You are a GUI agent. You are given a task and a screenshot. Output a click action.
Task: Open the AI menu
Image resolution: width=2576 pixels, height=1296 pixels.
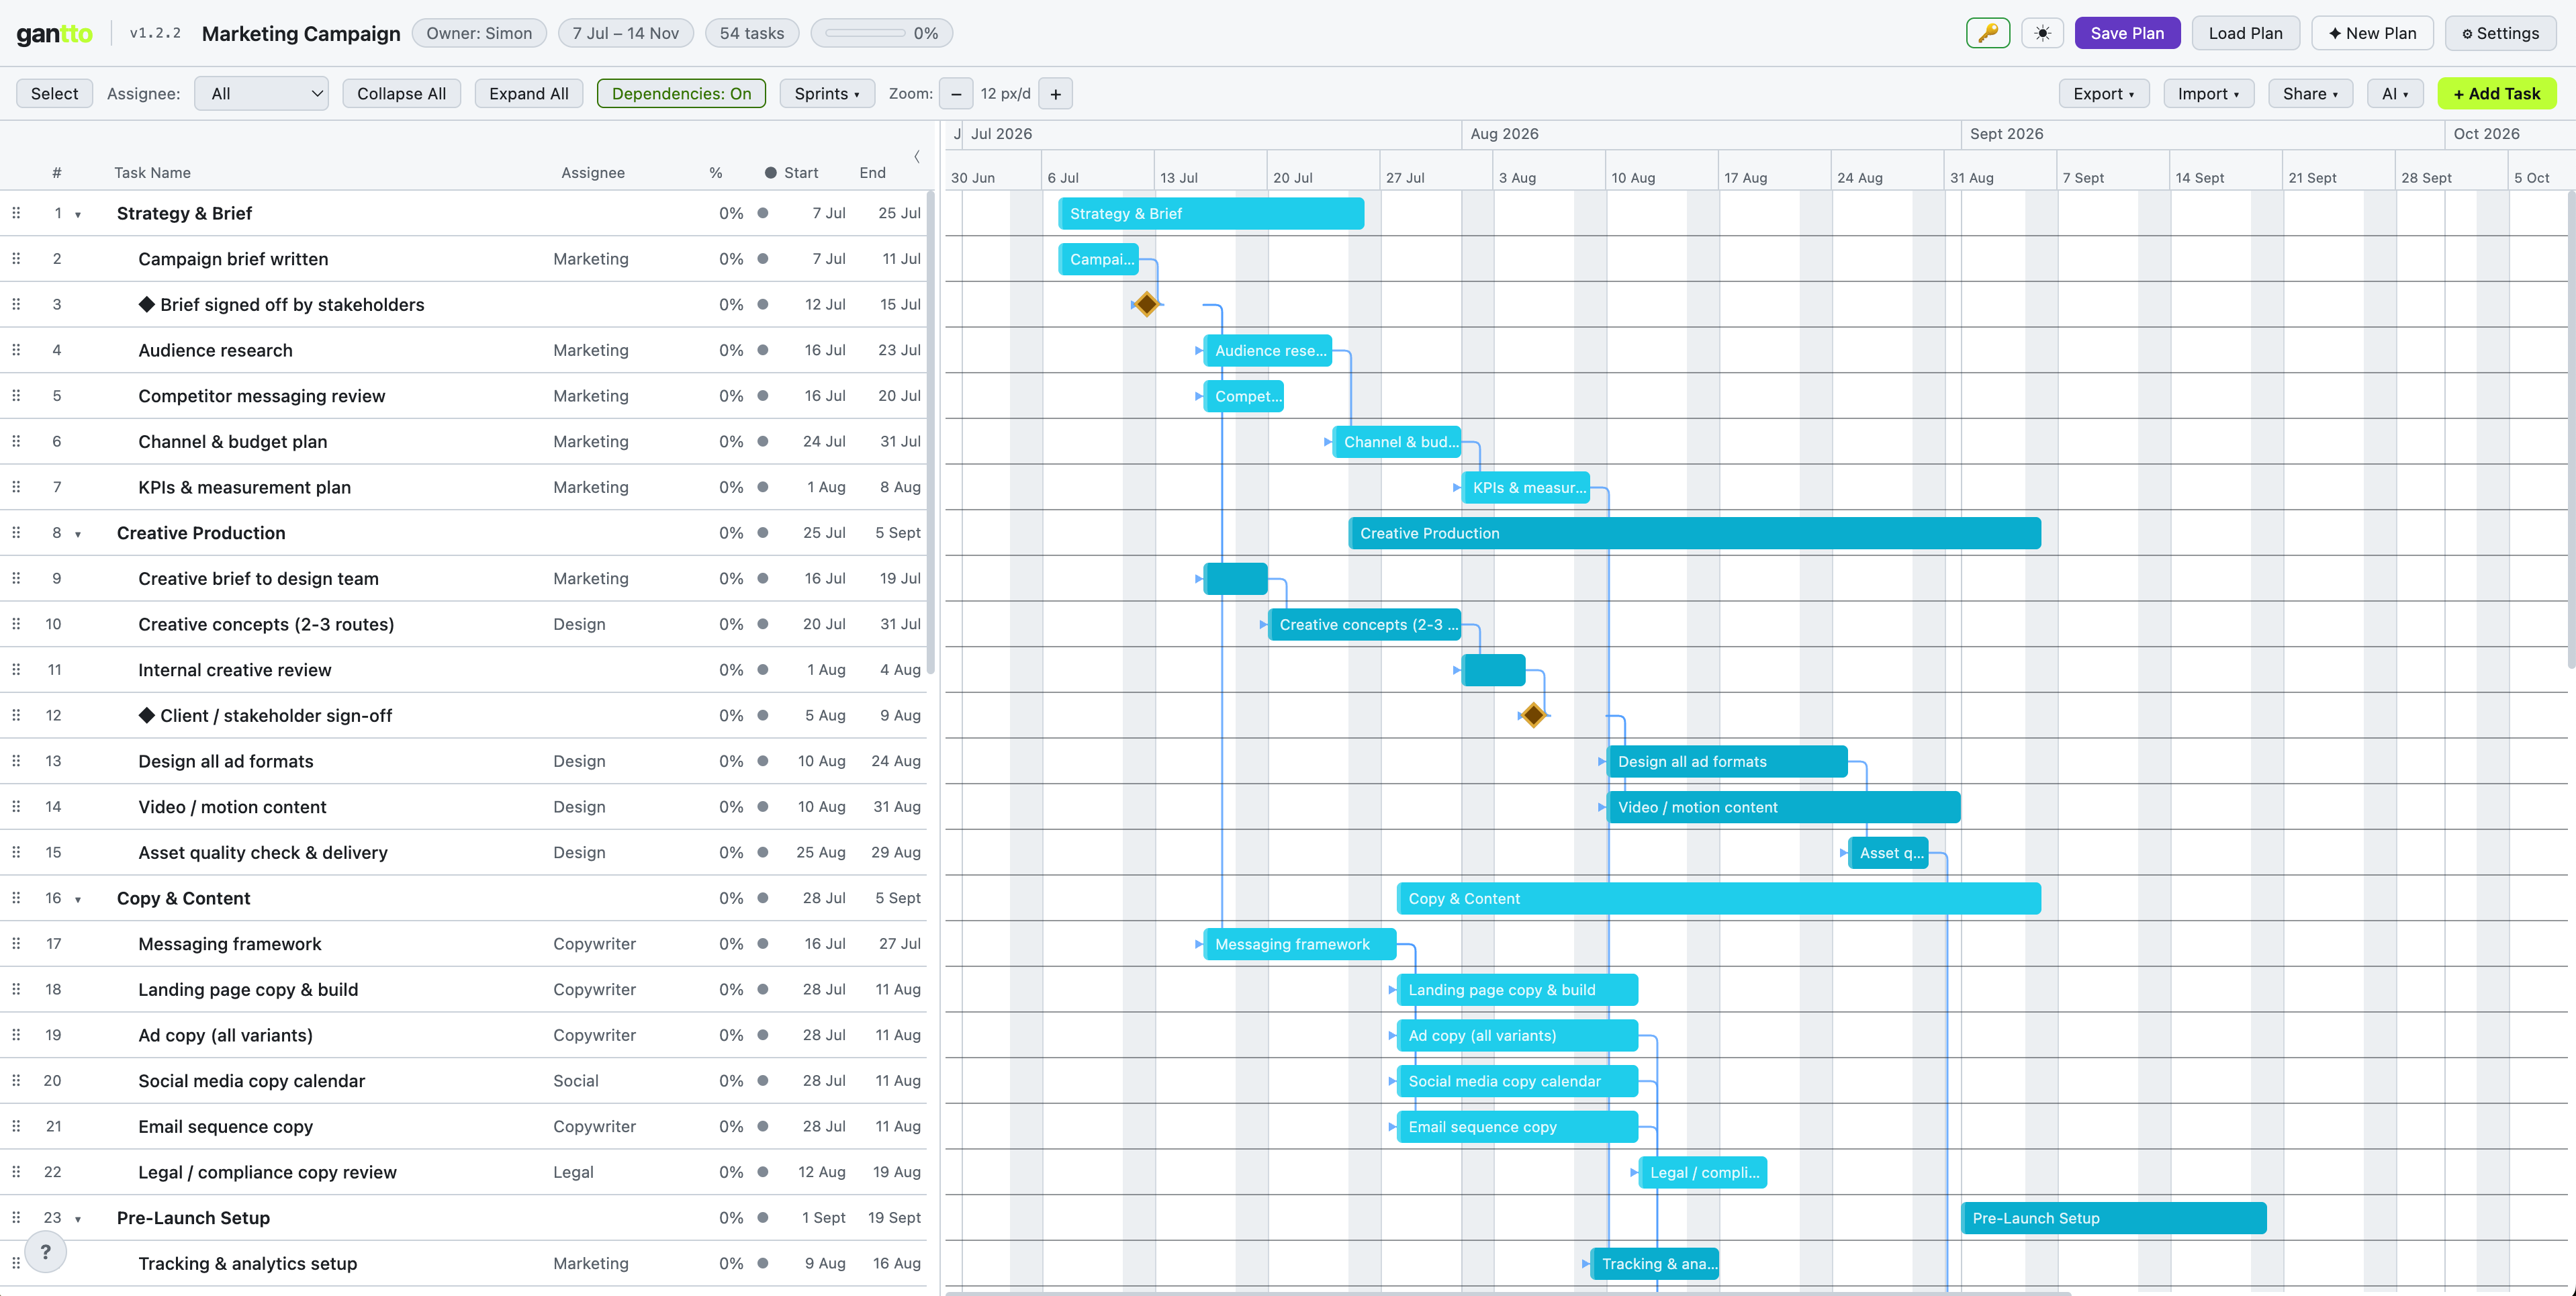(2395, 94)
